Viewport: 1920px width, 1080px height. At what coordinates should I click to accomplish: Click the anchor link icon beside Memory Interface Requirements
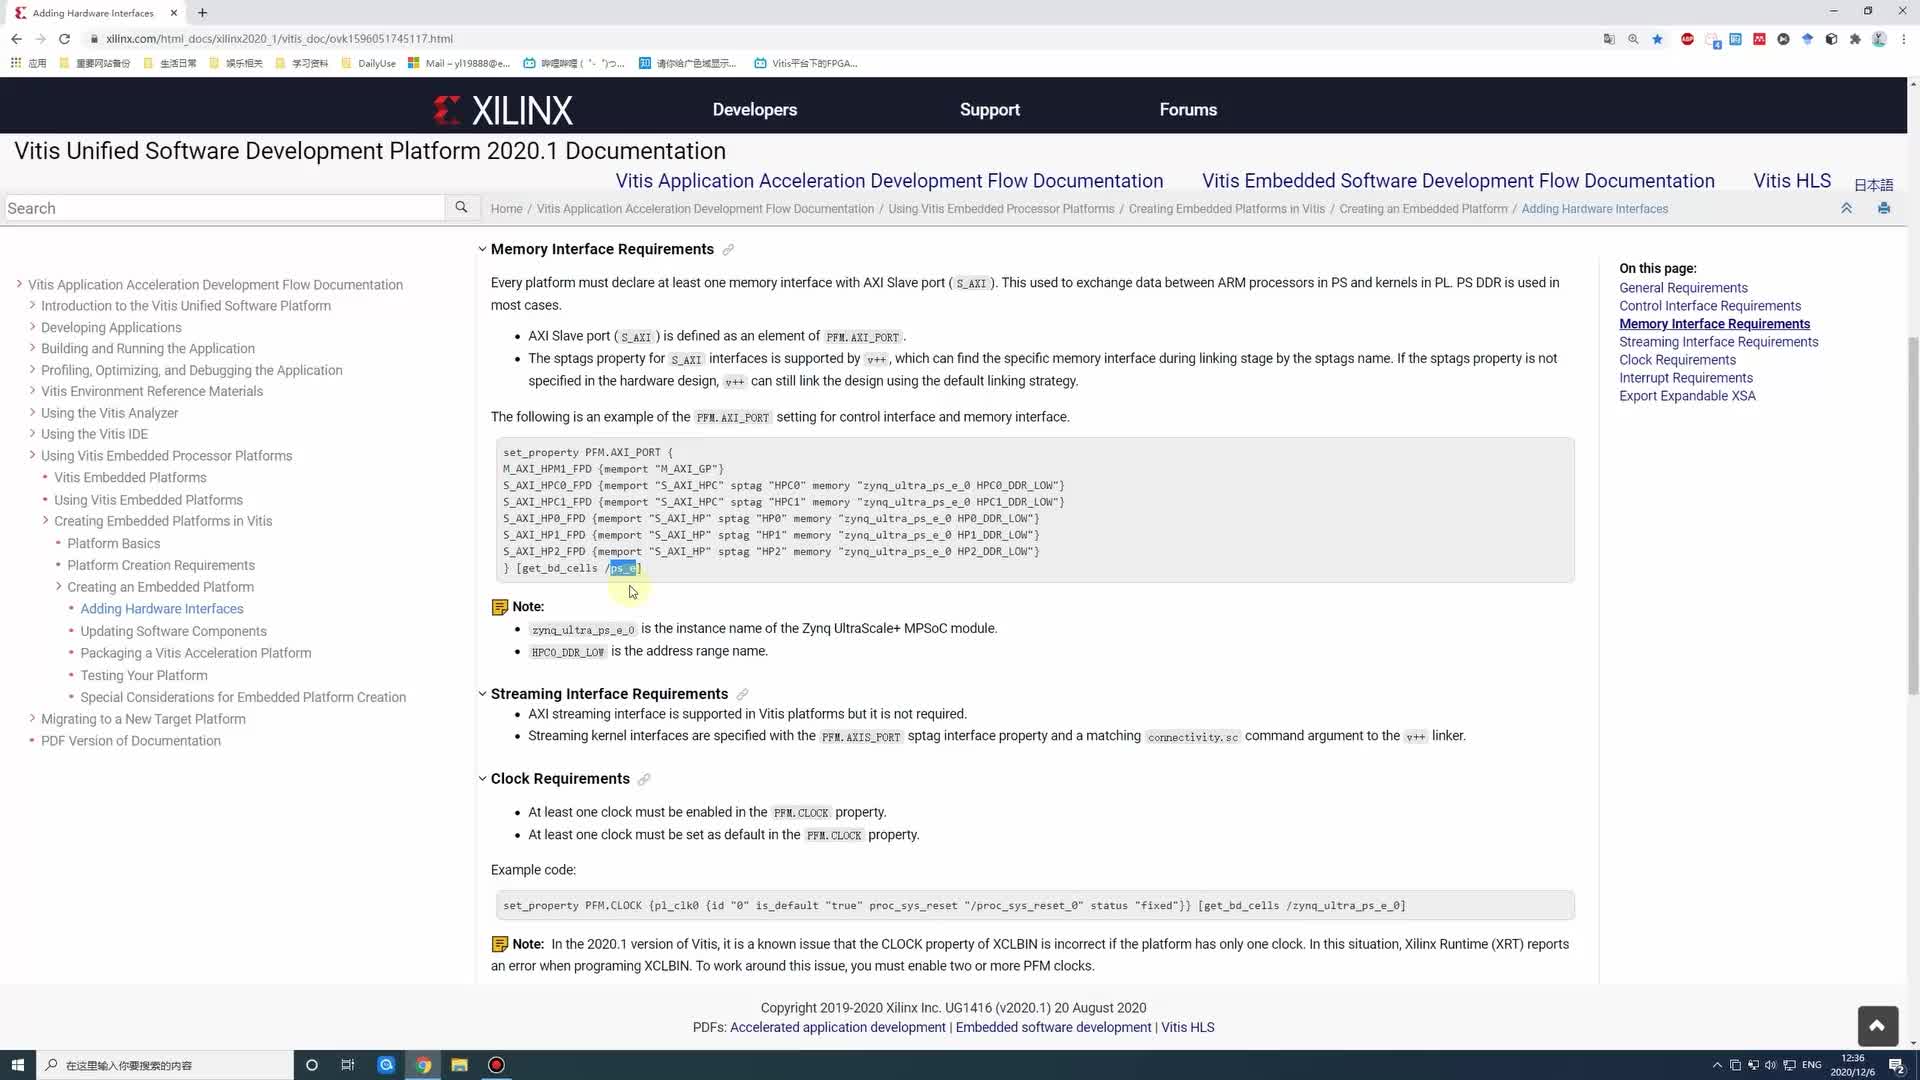point(728,250)
